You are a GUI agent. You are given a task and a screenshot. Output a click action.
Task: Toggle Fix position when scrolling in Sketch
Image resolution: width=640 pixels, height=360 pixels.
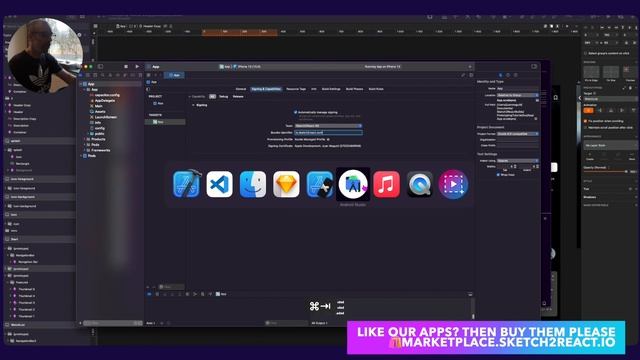(585, 121)
